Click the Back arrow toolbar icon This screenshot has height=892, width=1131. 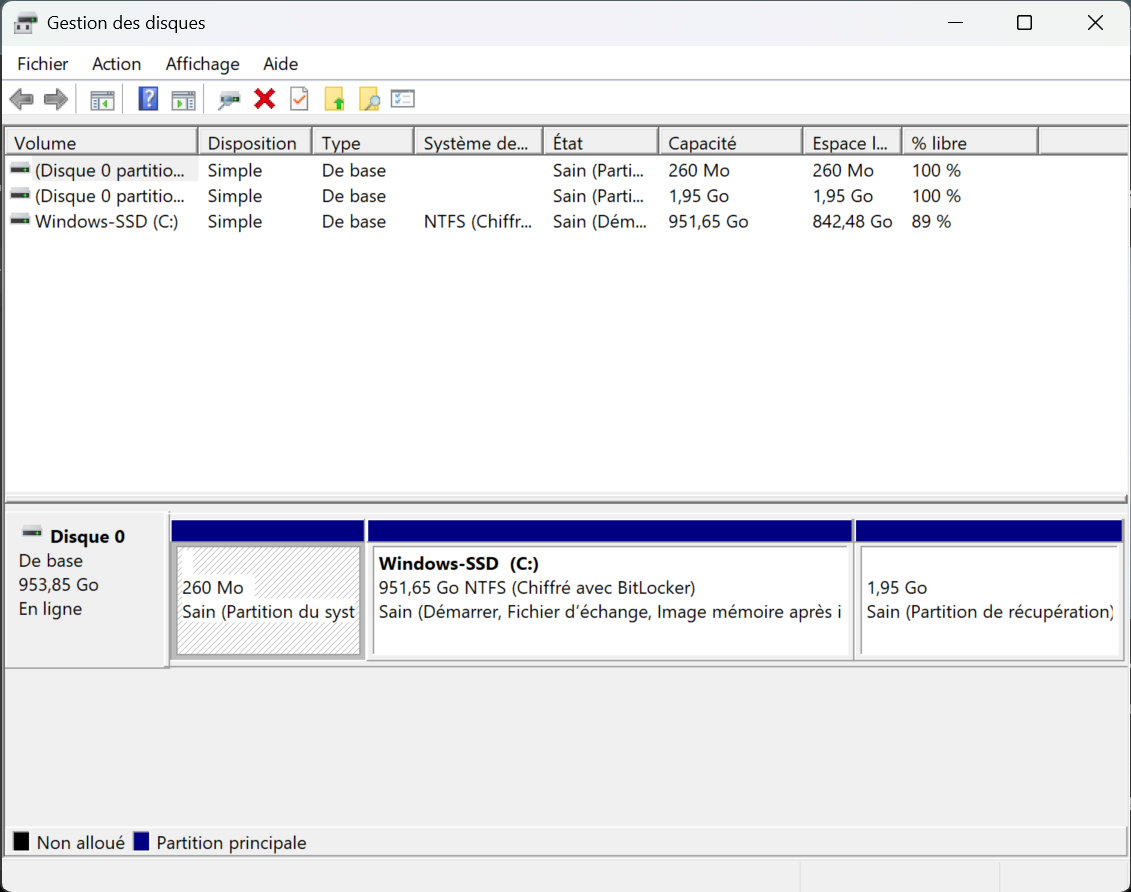[22, 99]
